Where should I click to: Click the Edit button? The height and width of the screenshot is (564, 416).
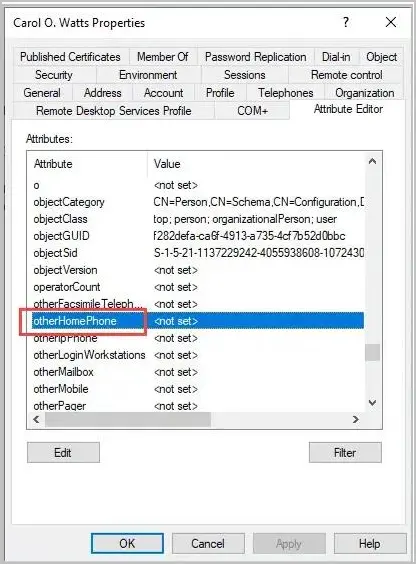(x=63, y=452)
